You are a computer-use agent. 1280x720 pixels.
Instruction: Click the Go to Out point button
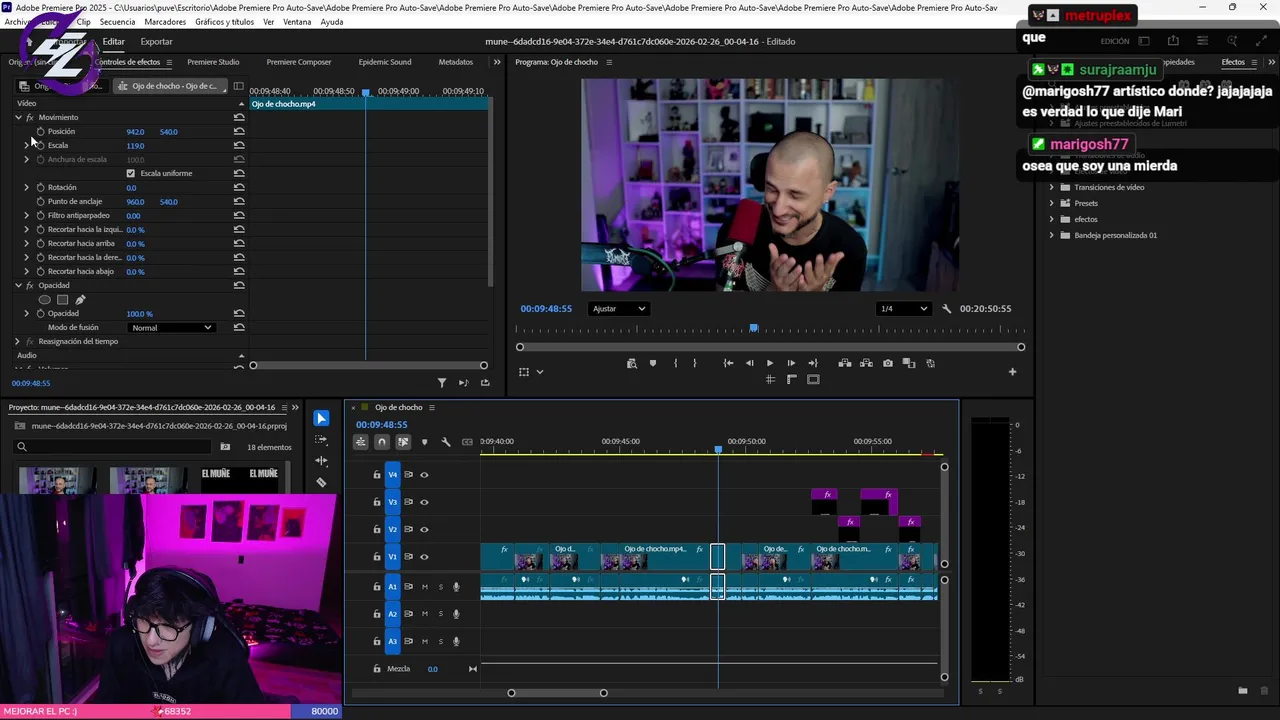tap(812, 363)
